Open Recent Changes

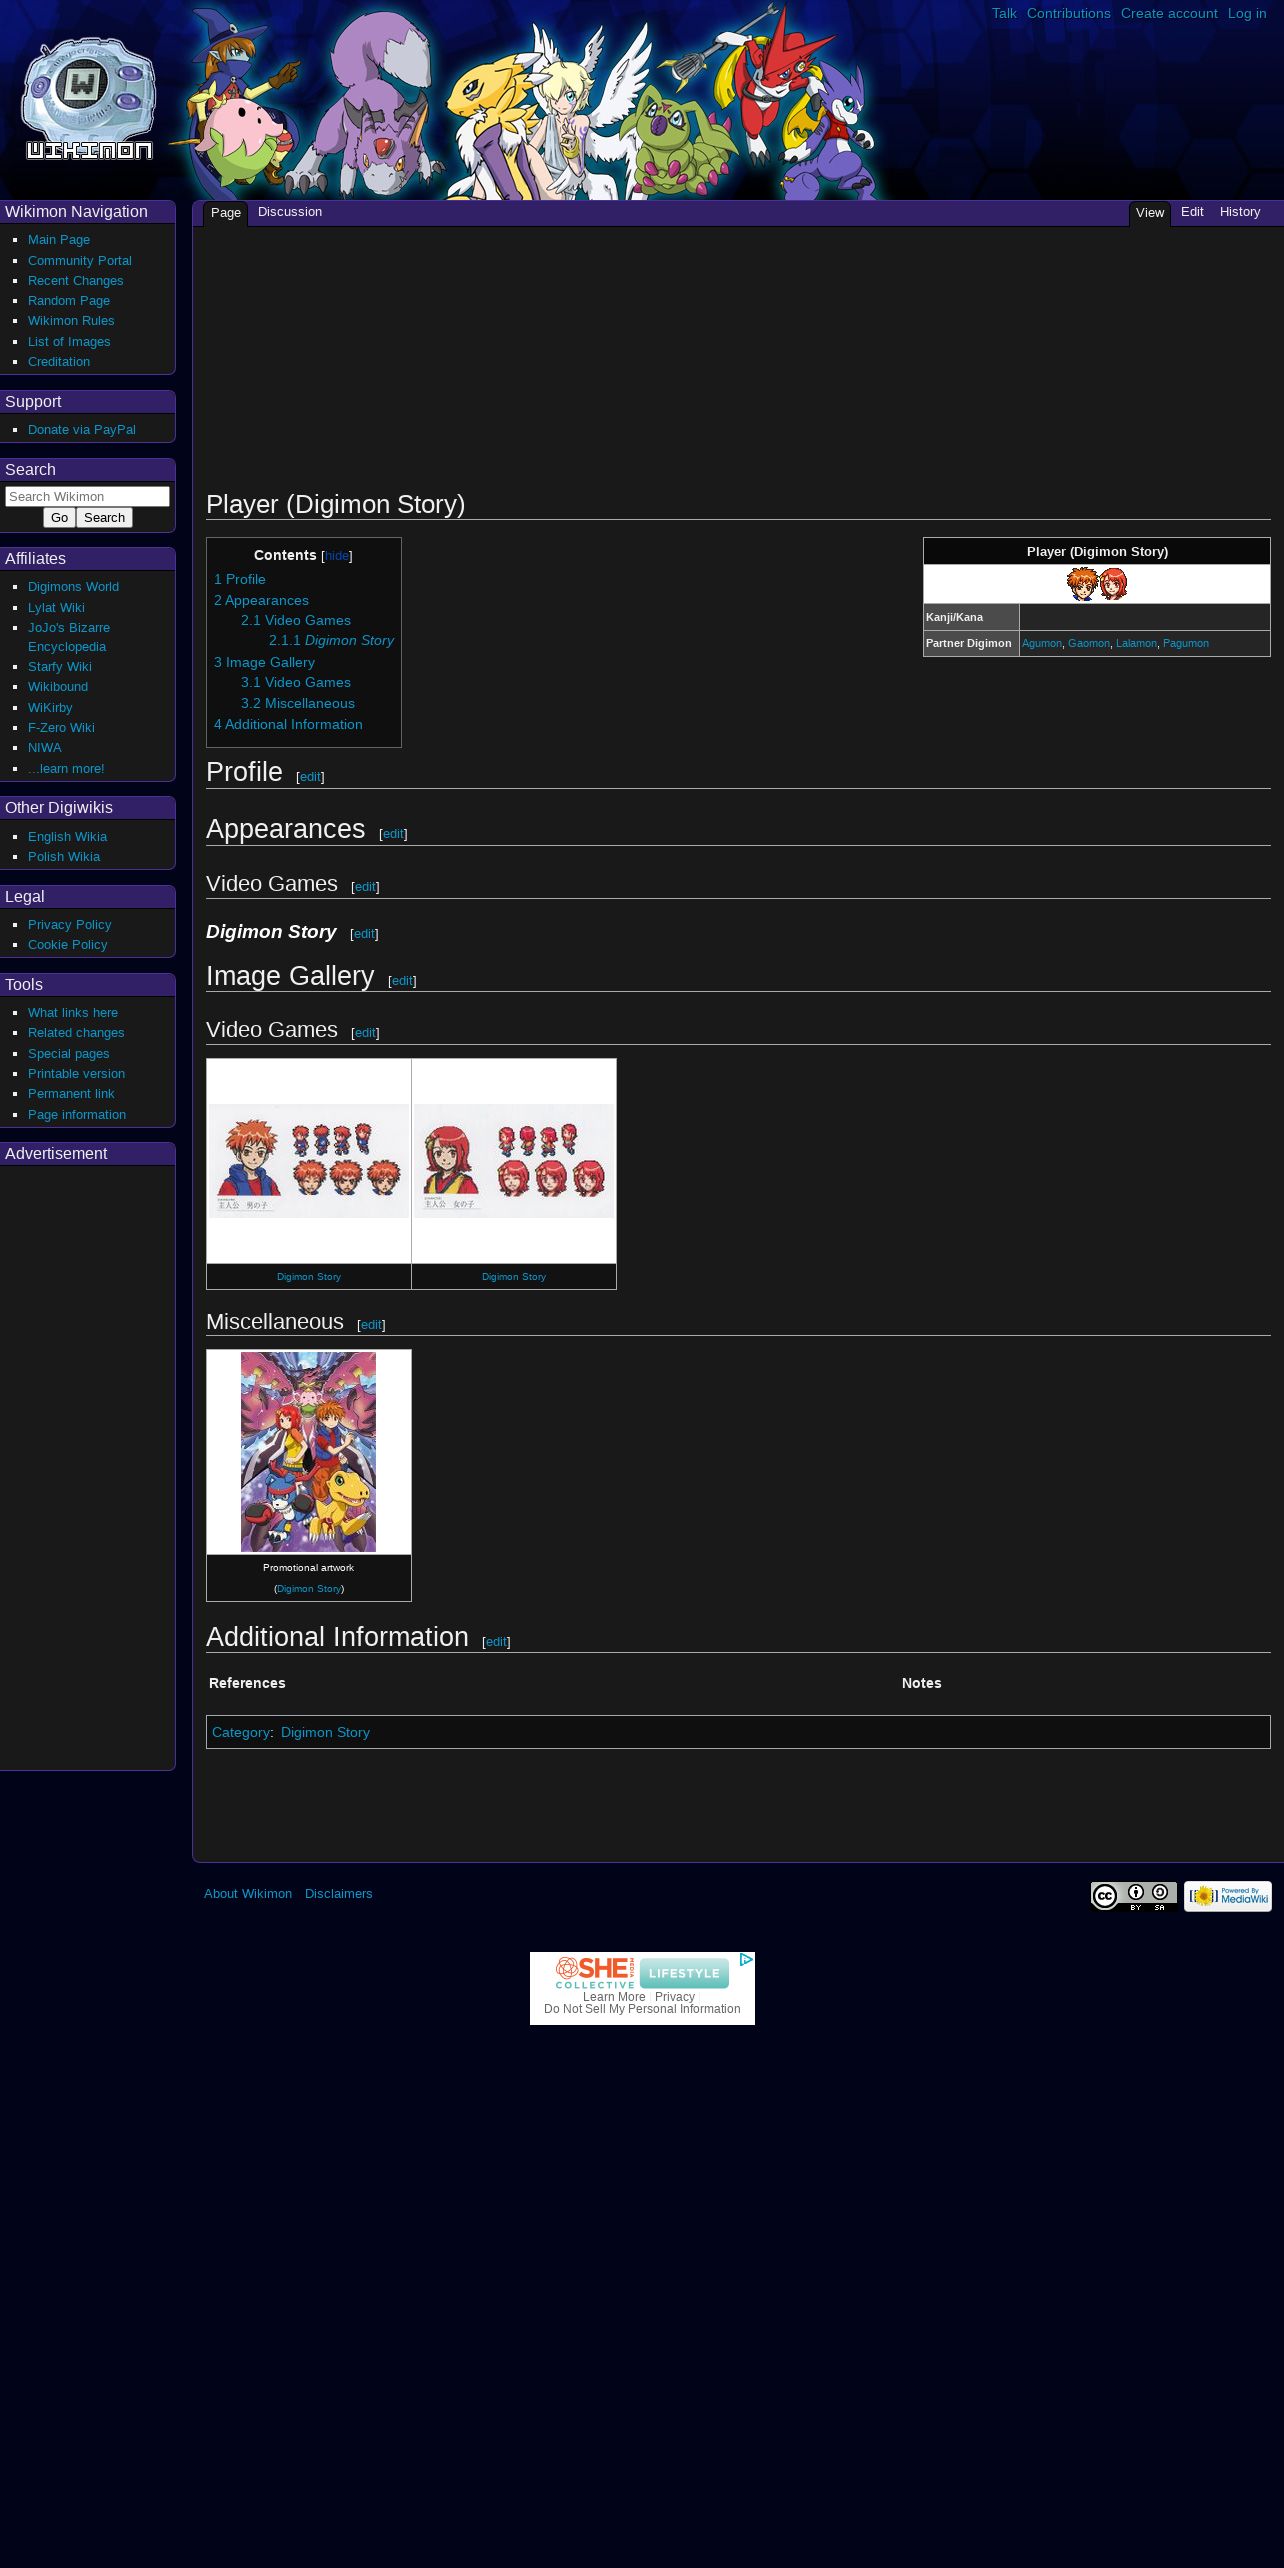[x=76, y=281]
